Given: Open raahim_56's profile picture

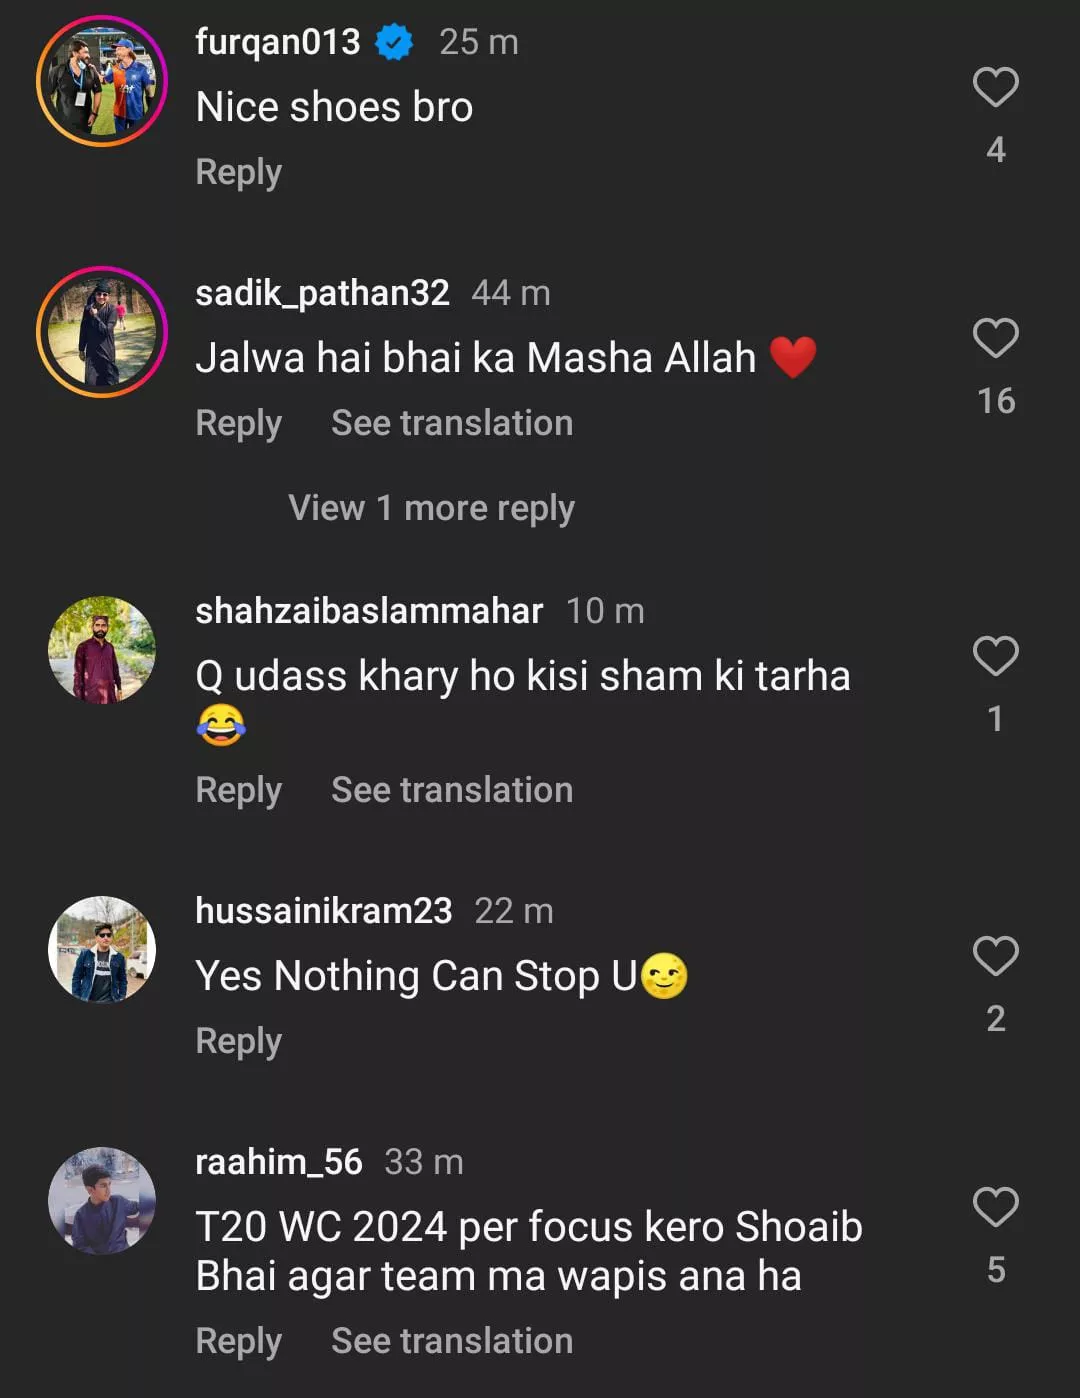Looking at the screenshot, I should click(102, 1201).
